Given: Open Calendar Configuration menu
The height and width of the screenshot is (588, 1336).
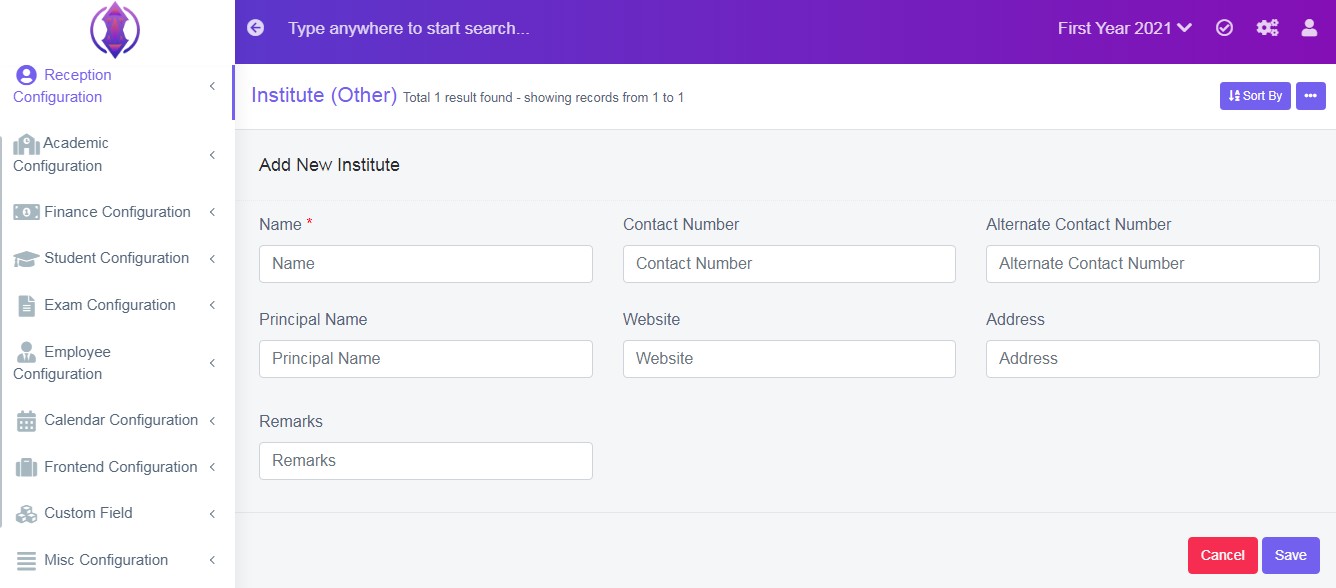Looking at the screenshot, I should (x=117, y=420).
